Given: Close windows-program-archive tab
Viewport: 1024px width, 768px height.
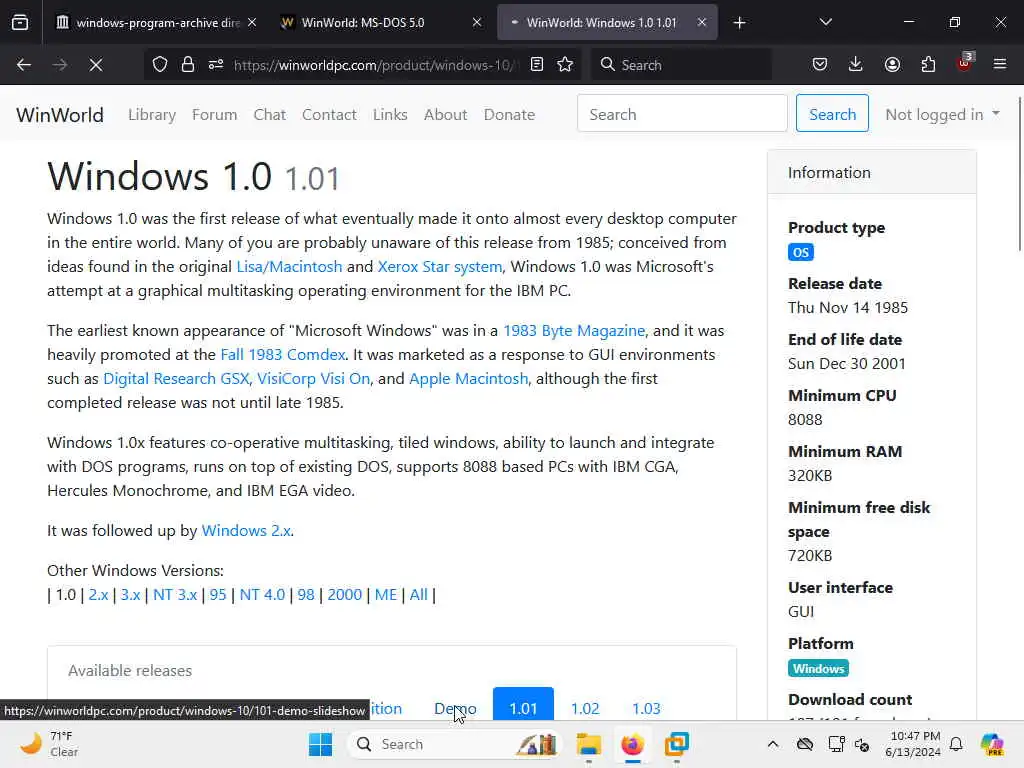Looking at the screenshot, I should (x=252, y=23).
